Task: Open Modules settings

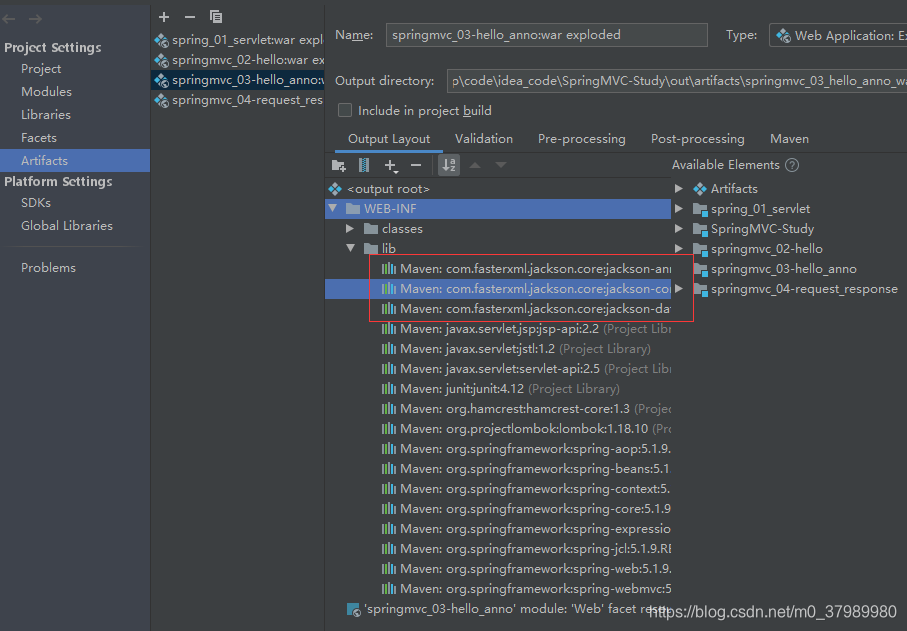Action: [x=46, y=91]
